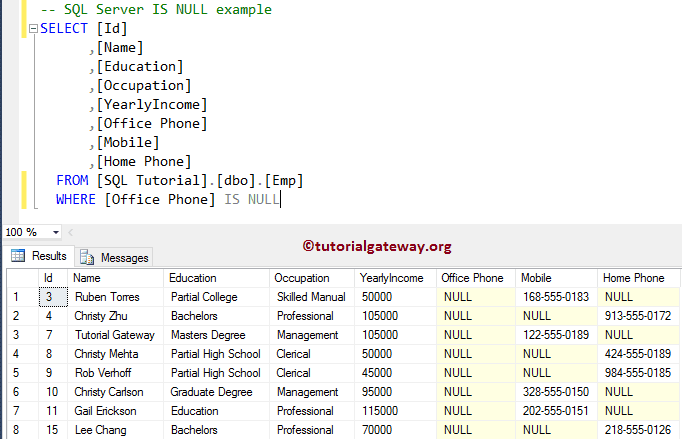The image size is (682, 439).
Task: Click the Messages tab icon
Action: tap(87, 257)
